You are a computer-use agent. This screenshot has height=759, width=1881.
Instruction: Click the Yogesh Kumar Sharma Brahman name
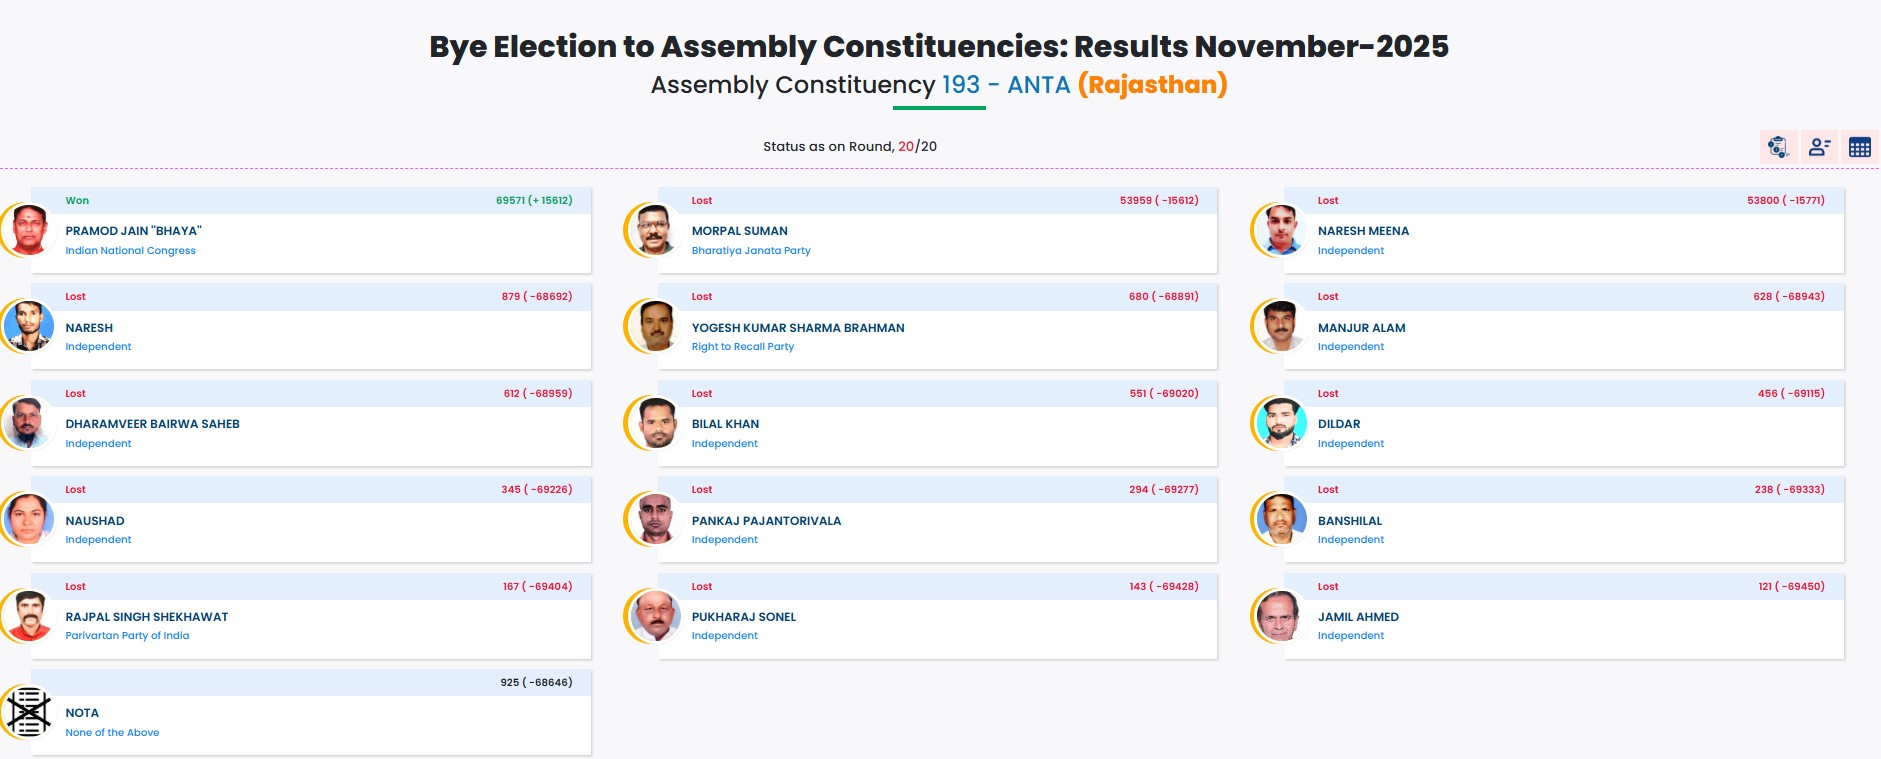pyautogui.click(x=798, y=328)
